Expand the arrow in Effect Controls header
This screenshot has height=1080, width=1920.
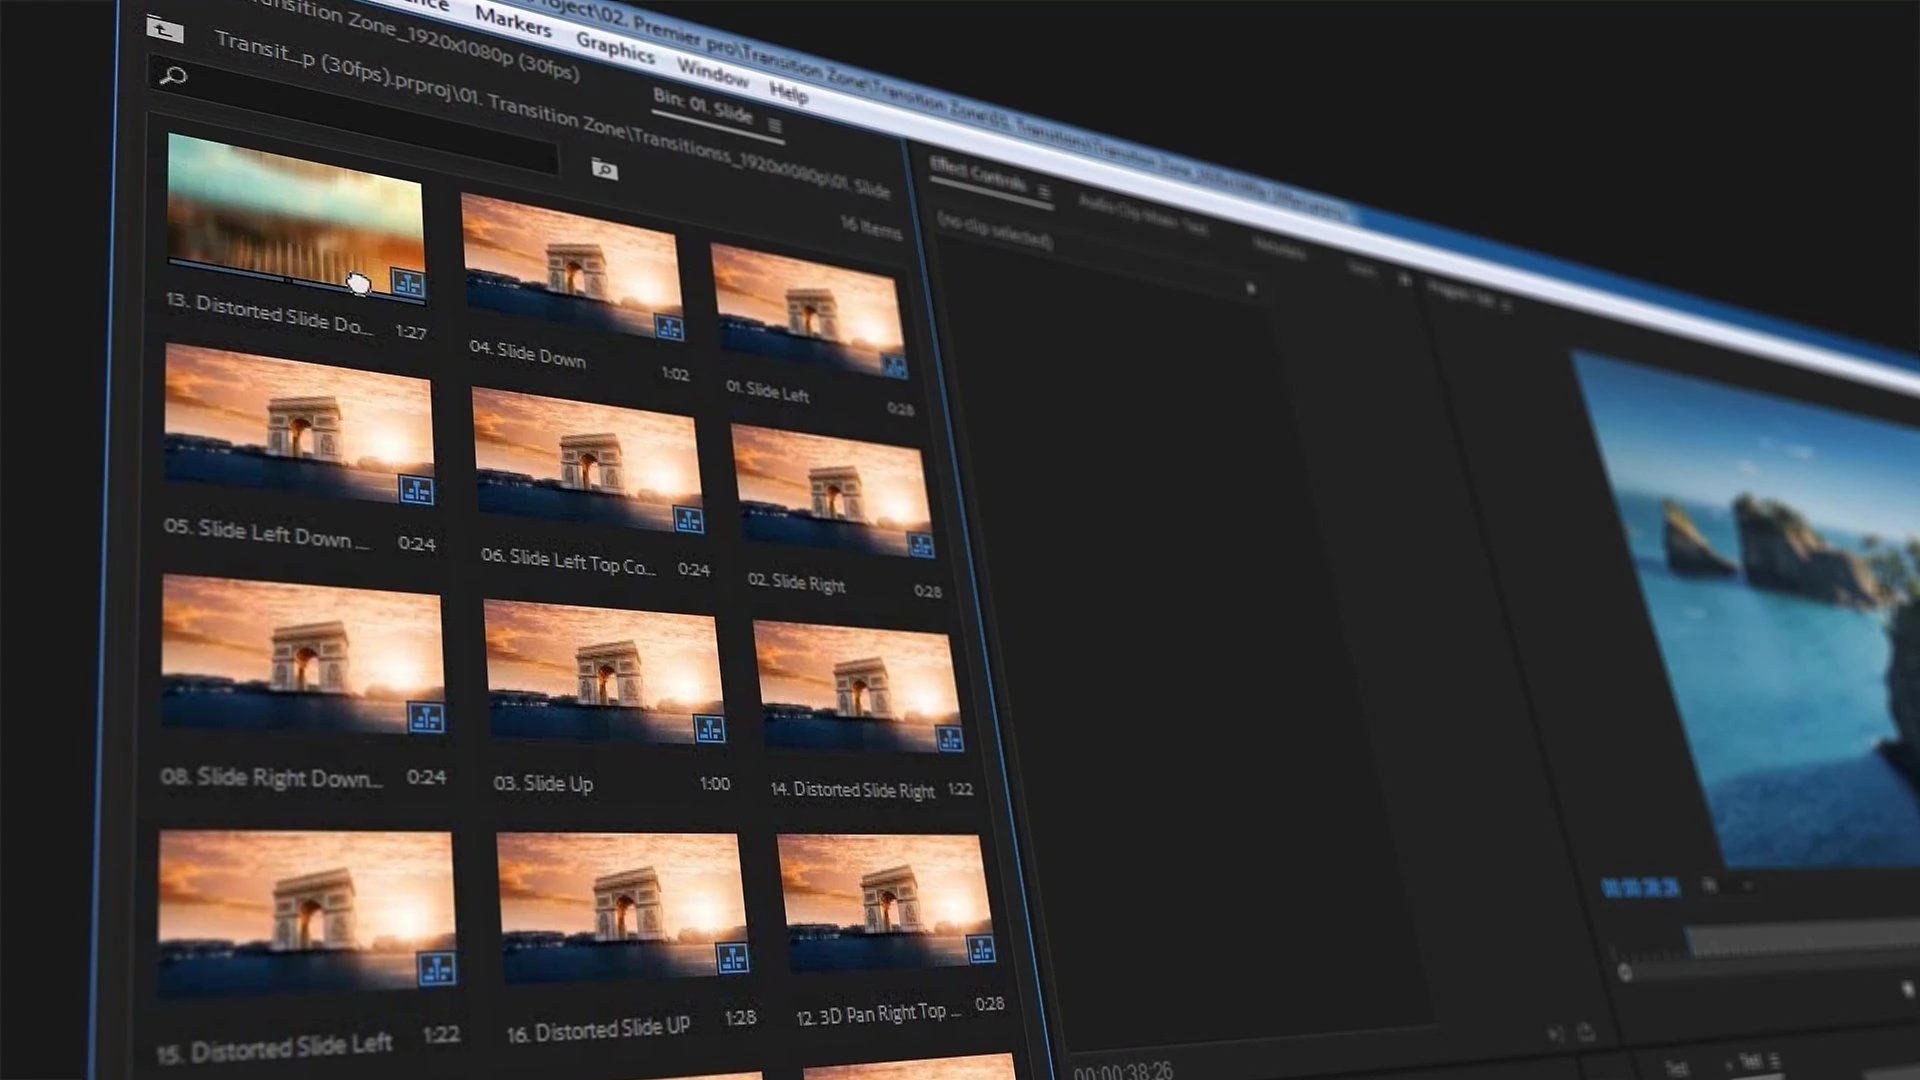tap(1250, 289)
